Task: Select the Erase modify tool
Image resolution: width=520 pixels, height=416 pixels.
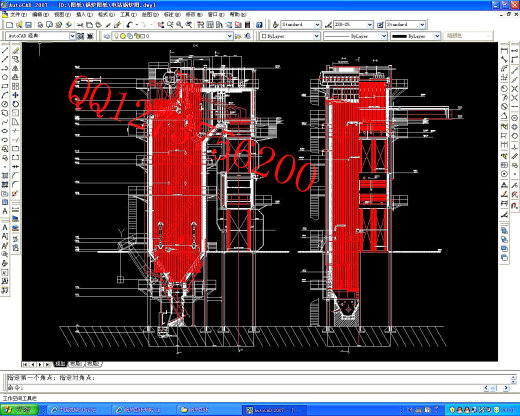Action: (15, 51)
